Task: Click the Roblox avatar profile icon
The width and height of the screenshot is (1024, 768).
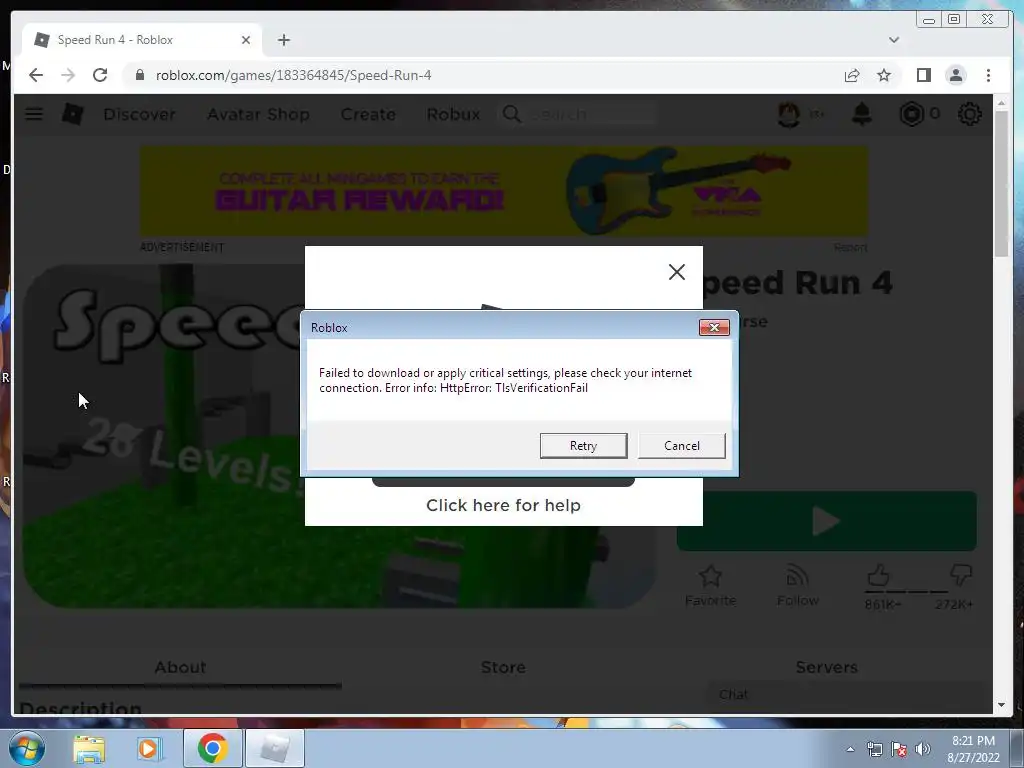Action: click(x=789, y=114)
